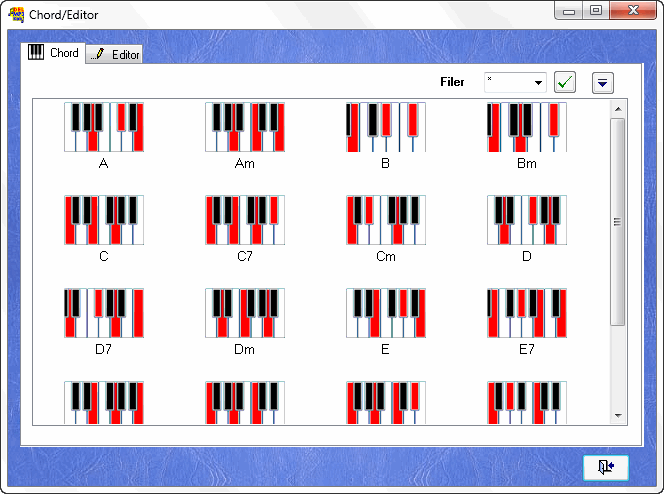Select the Dm chord keyboard diagram
Image resolution: width=664 pixels, height=494 pixels.
245,313
